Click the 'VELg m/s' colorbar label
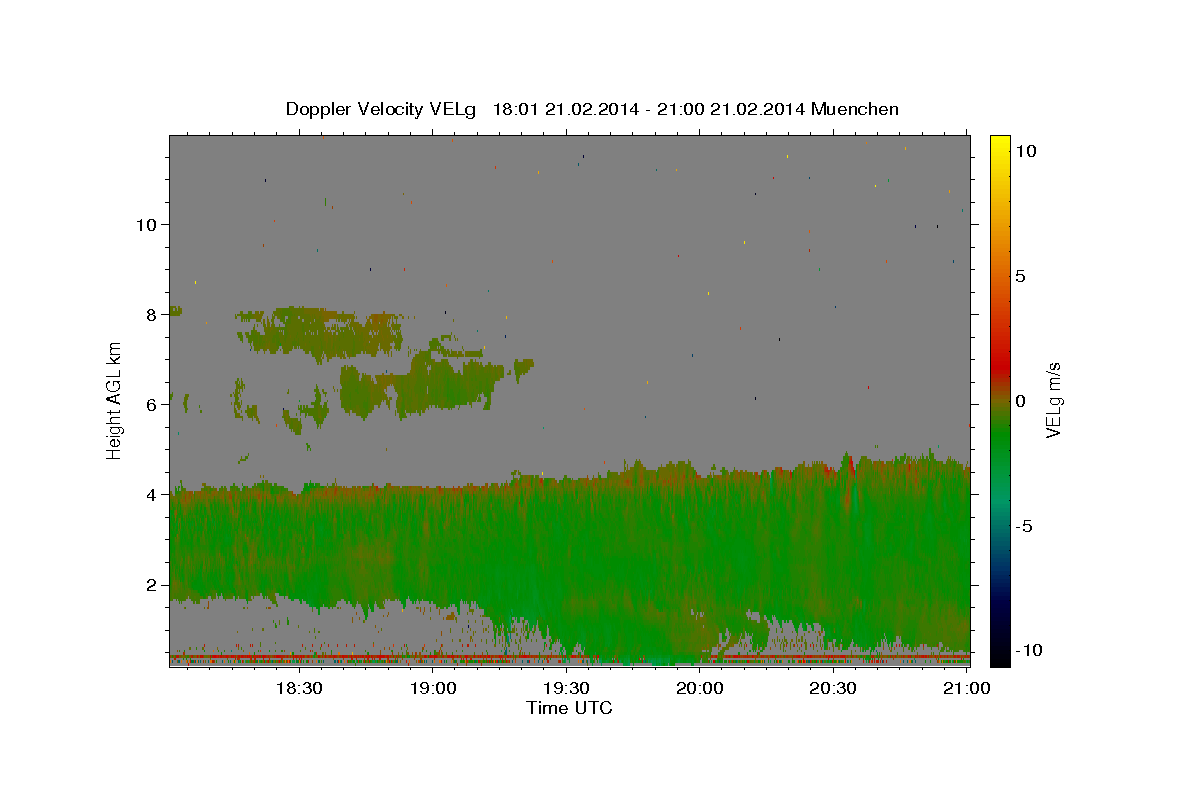The height and width of the screenshot is (800, 1200). click(1053, 401)
